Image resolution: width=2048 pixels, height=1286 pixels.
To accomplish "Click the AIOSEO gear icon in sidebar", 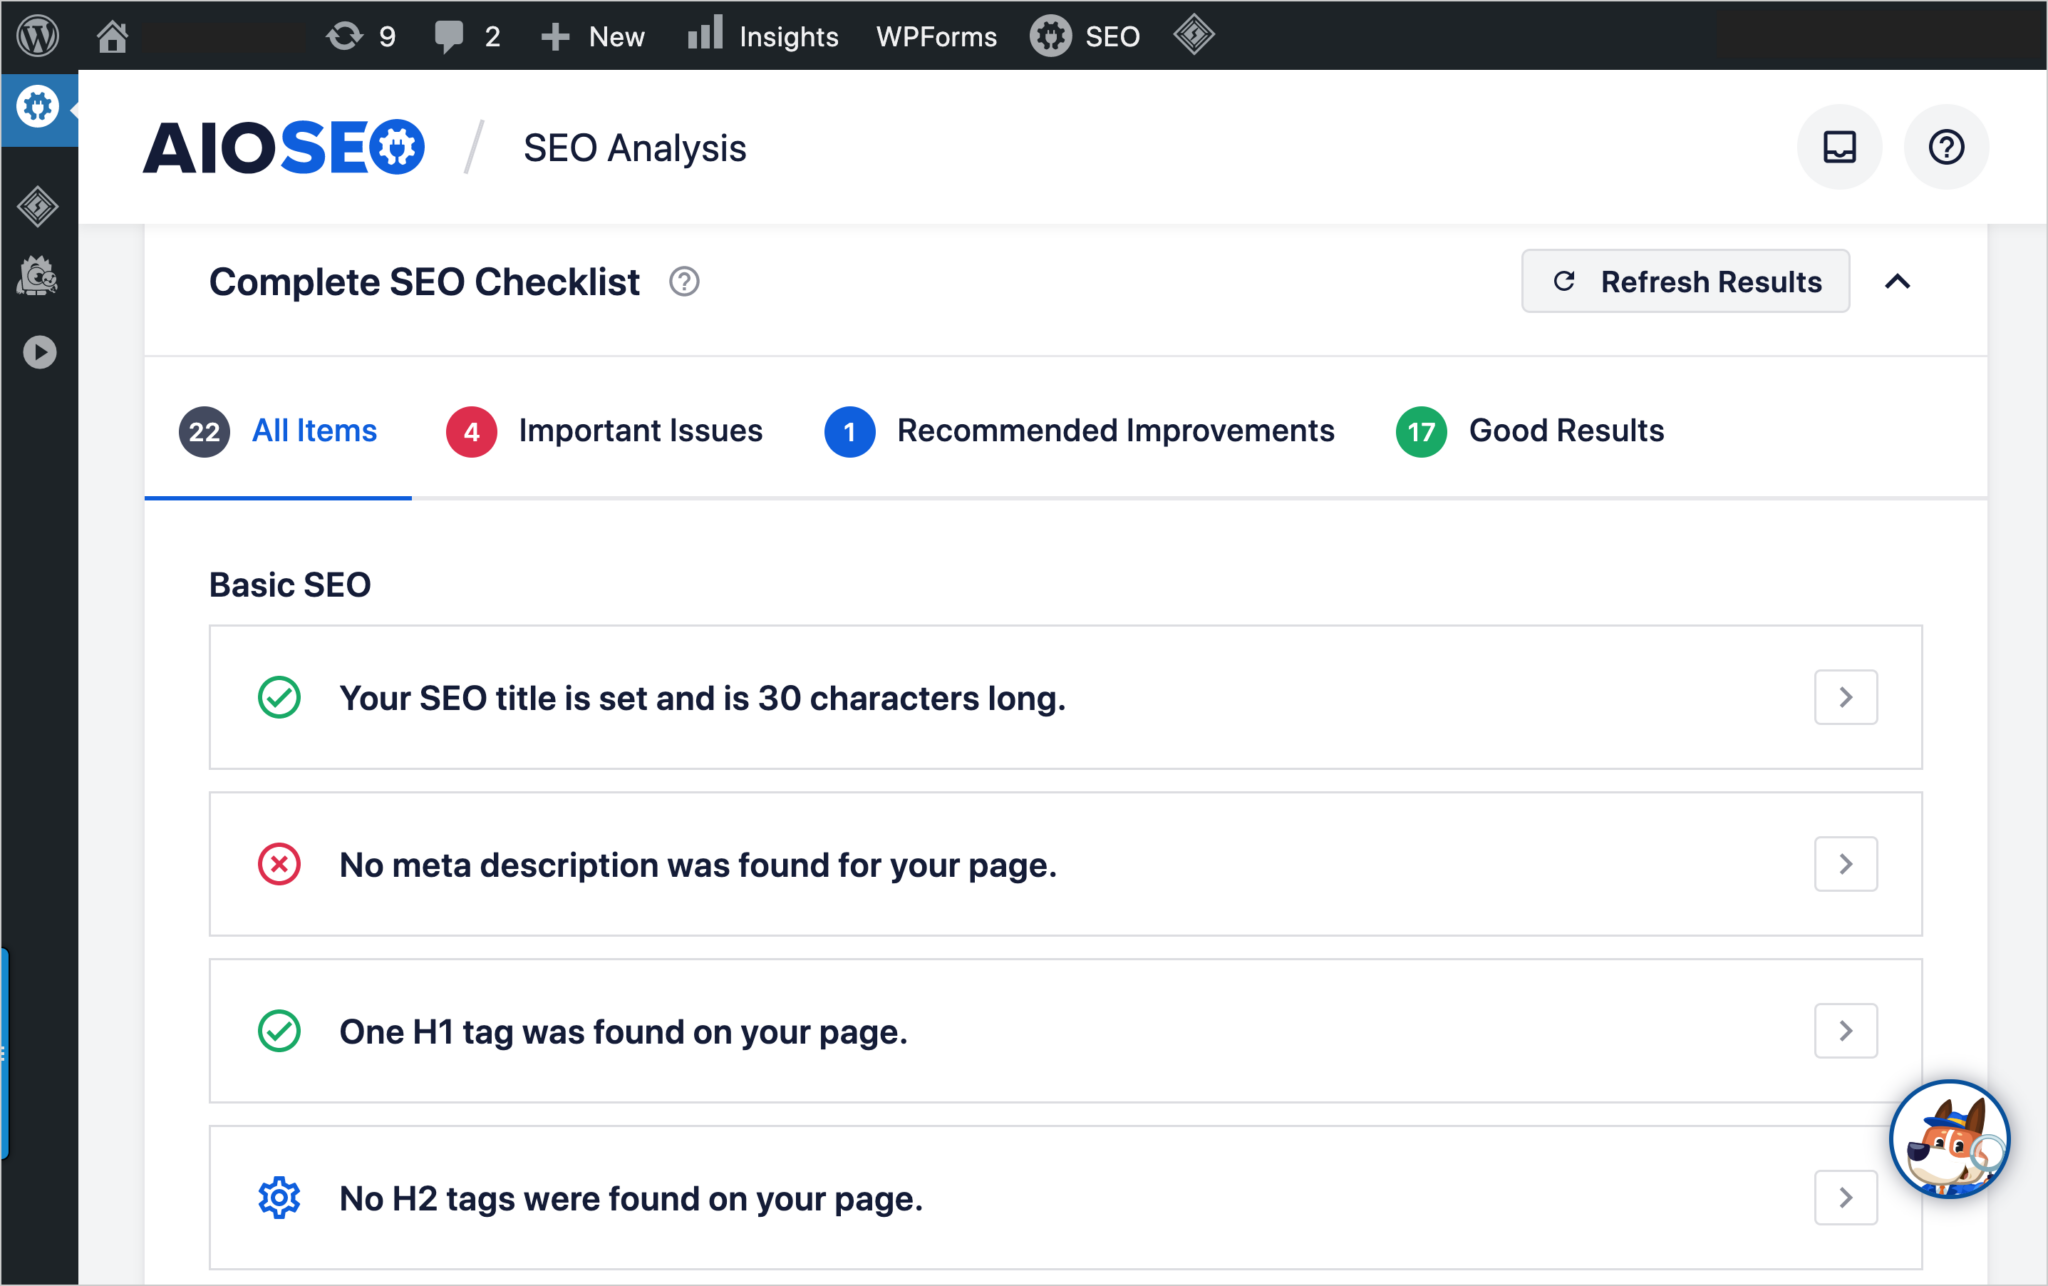I will 38,107.
